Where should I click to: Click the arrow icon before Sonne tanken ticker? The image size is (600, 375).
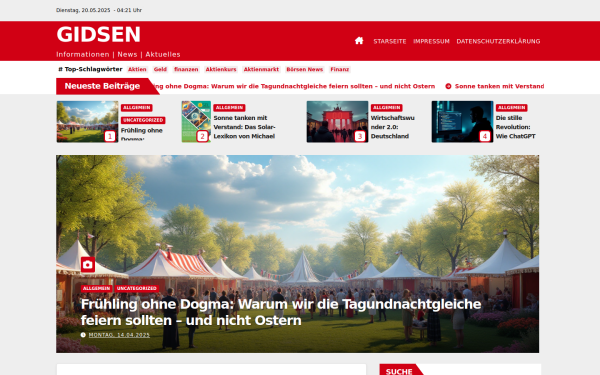(448, 86)
